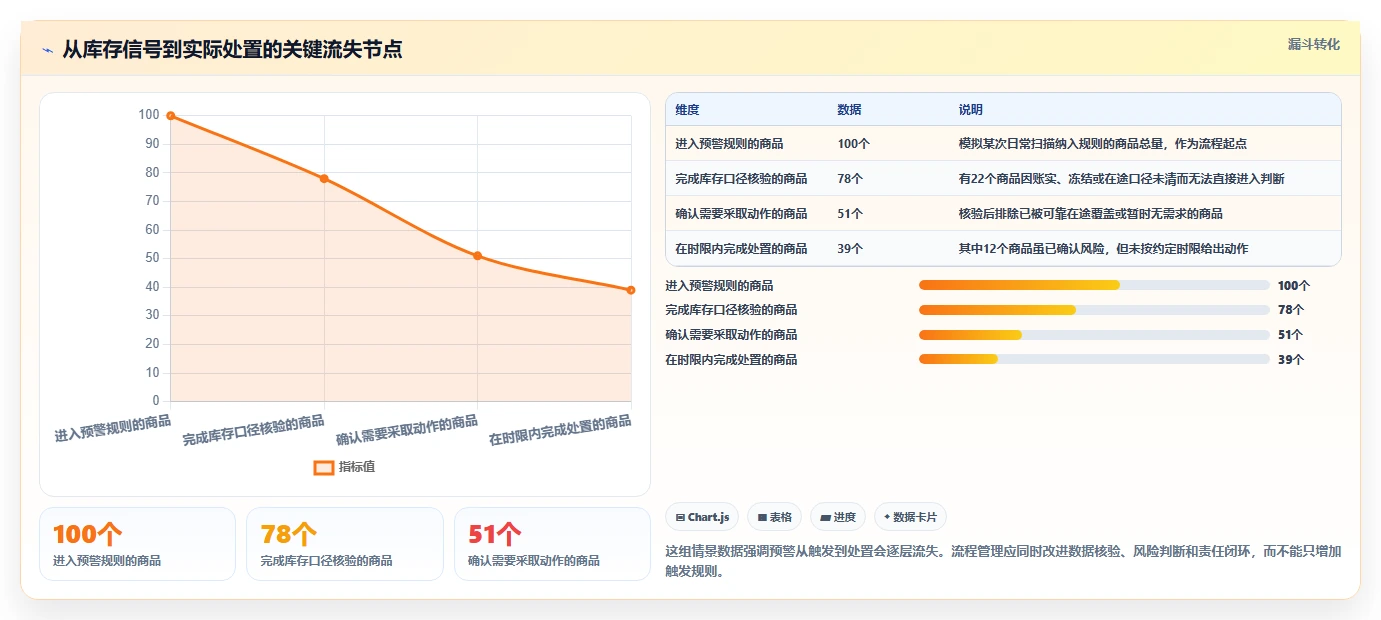The height and width of the screenshot is (620, 1381).
Task: Click the 数据 column header in the table
Action: tap(849, 110)
